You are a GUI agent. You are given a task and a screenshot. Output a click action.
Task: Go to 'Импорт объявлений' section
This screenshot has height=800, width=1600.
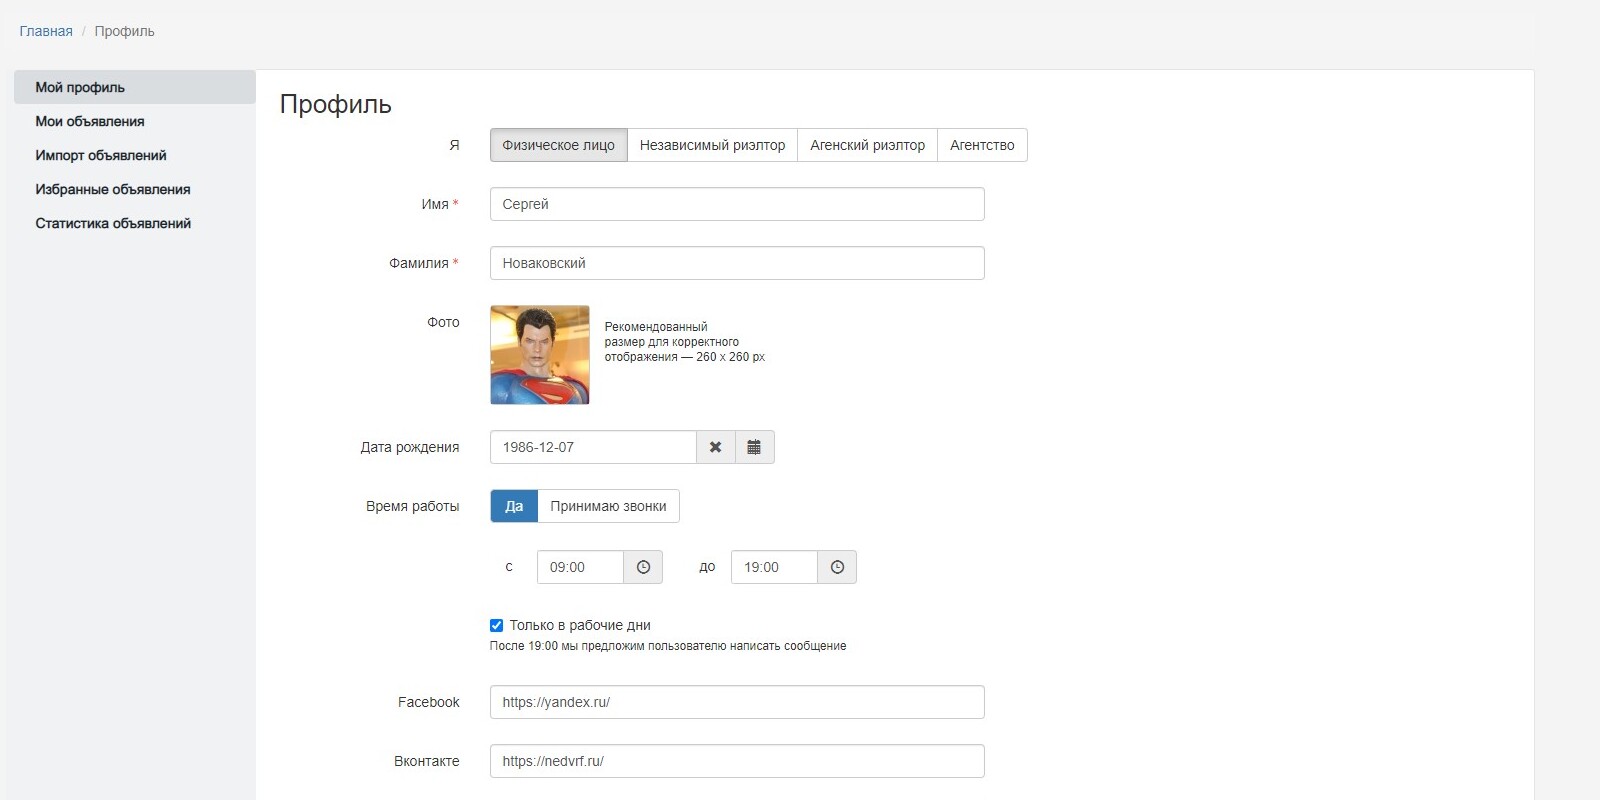point(101,155)
